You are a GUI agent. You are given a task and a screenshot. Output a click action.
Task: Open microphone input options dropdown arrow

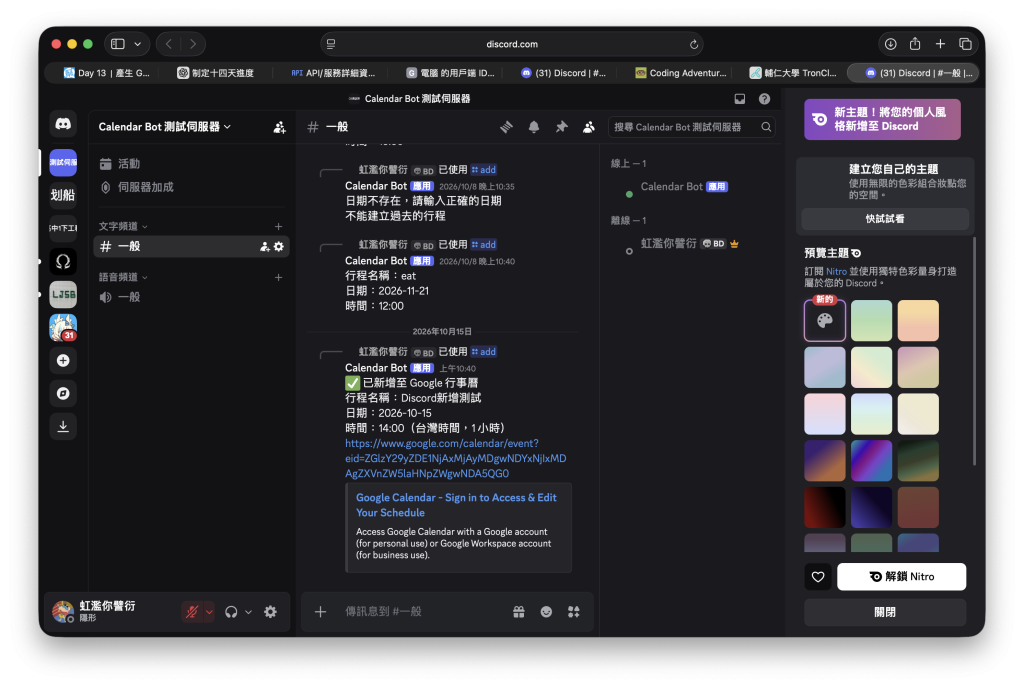tap(209, 612)
